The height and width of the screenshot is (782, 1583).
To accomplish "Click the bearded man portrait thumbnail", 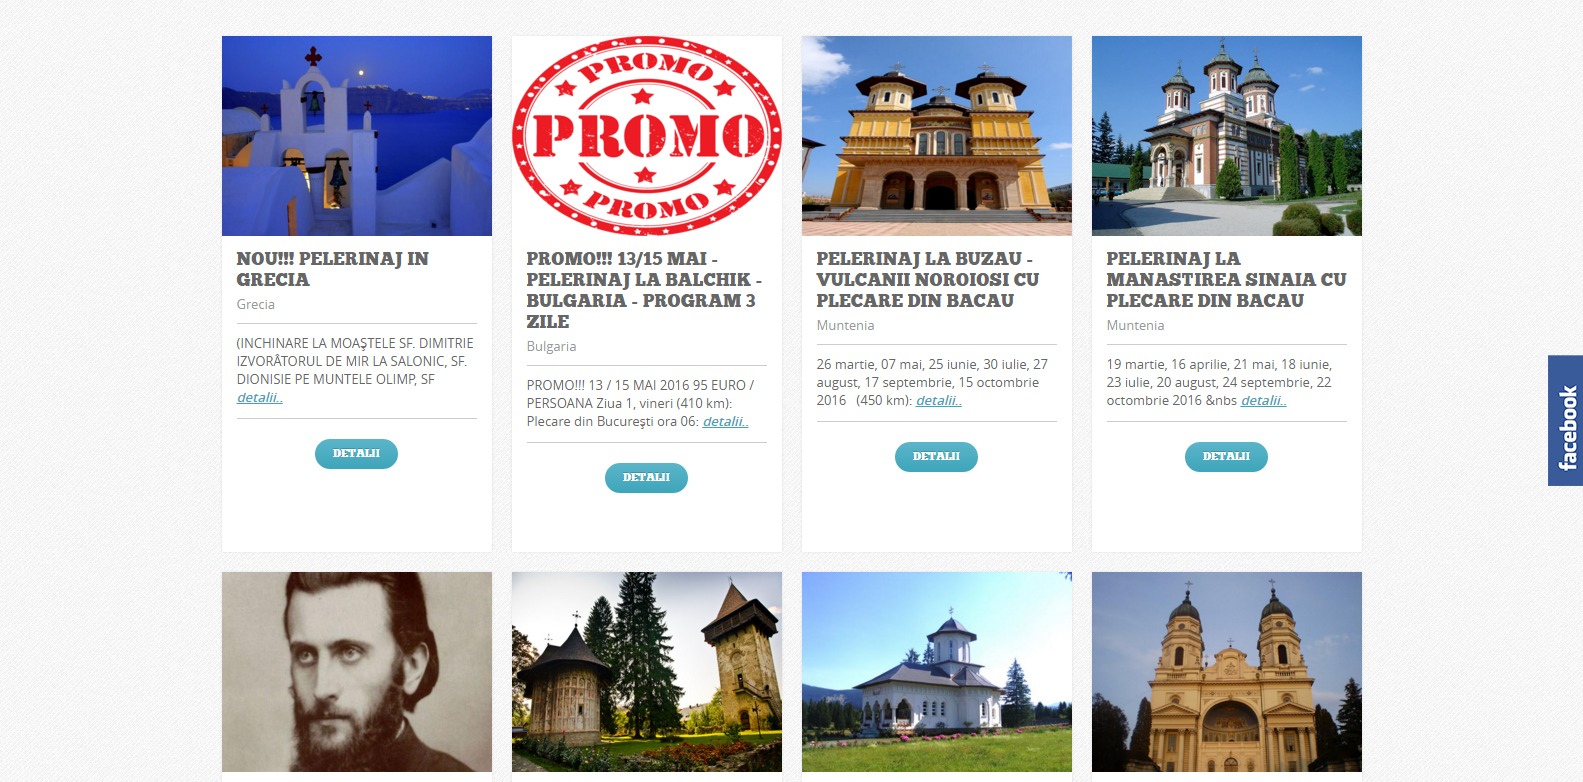I will coord(357,672).
